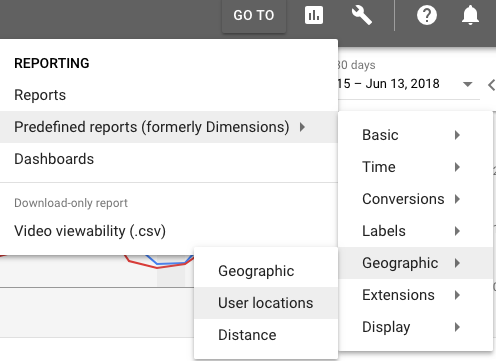Click the Reports bar chart icon
This screenshot has width=496, height=361.
[314, 15]
